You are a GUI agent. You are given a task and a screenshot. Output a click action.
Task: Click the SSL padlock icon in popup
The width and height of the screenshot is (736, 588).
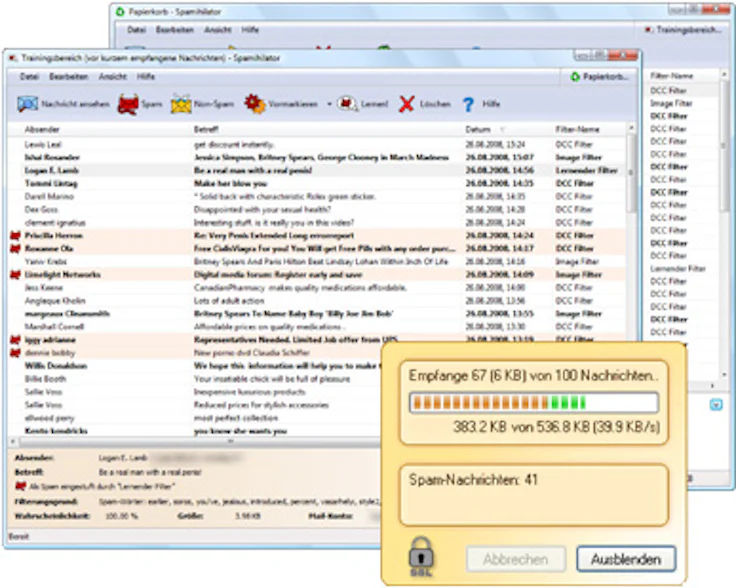point(421,557)
